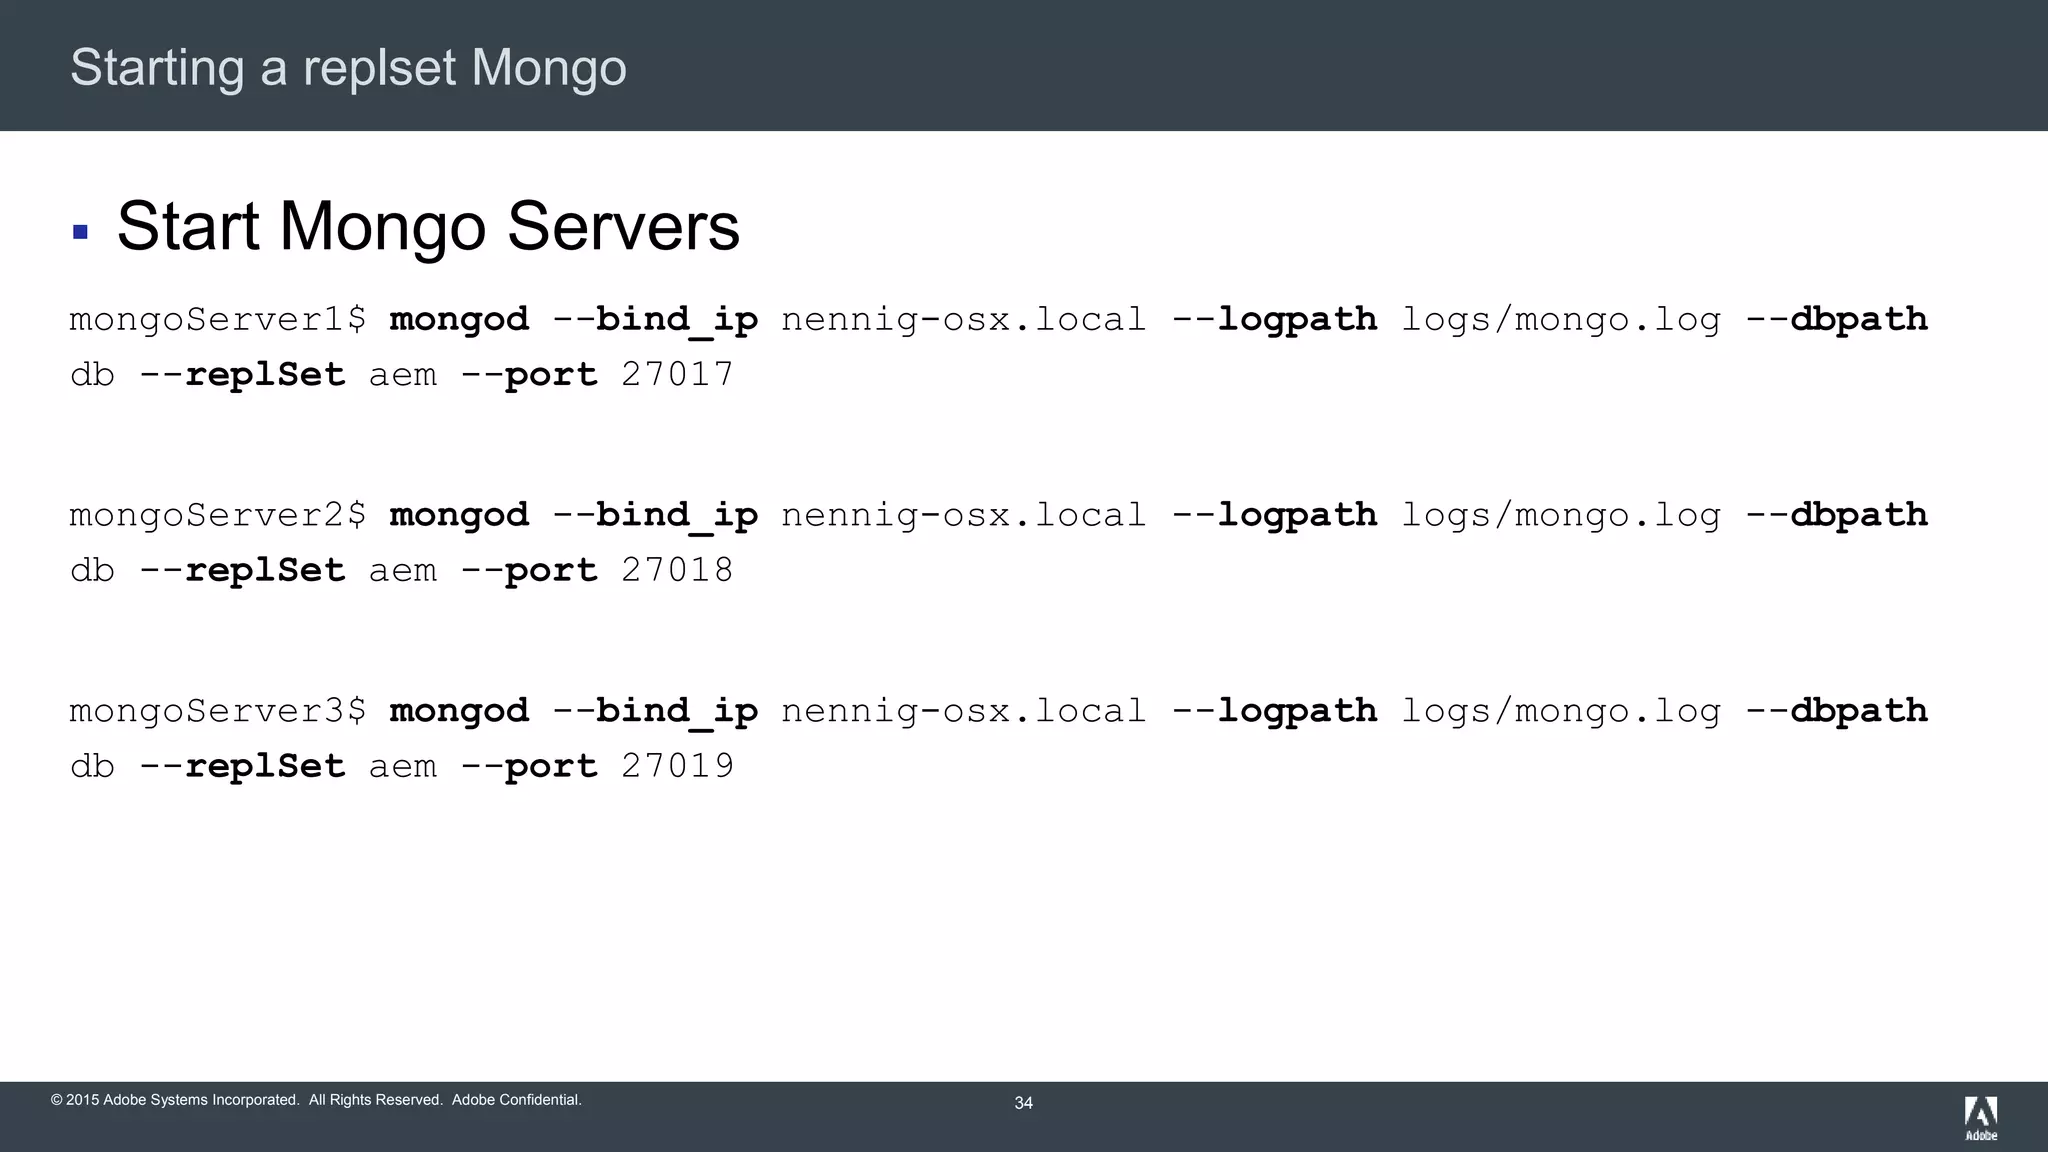Click the slide title 'Starting a replset Mongo'
The width and height of the screenshot is (2048, 1152).
(x=348, y=68)
